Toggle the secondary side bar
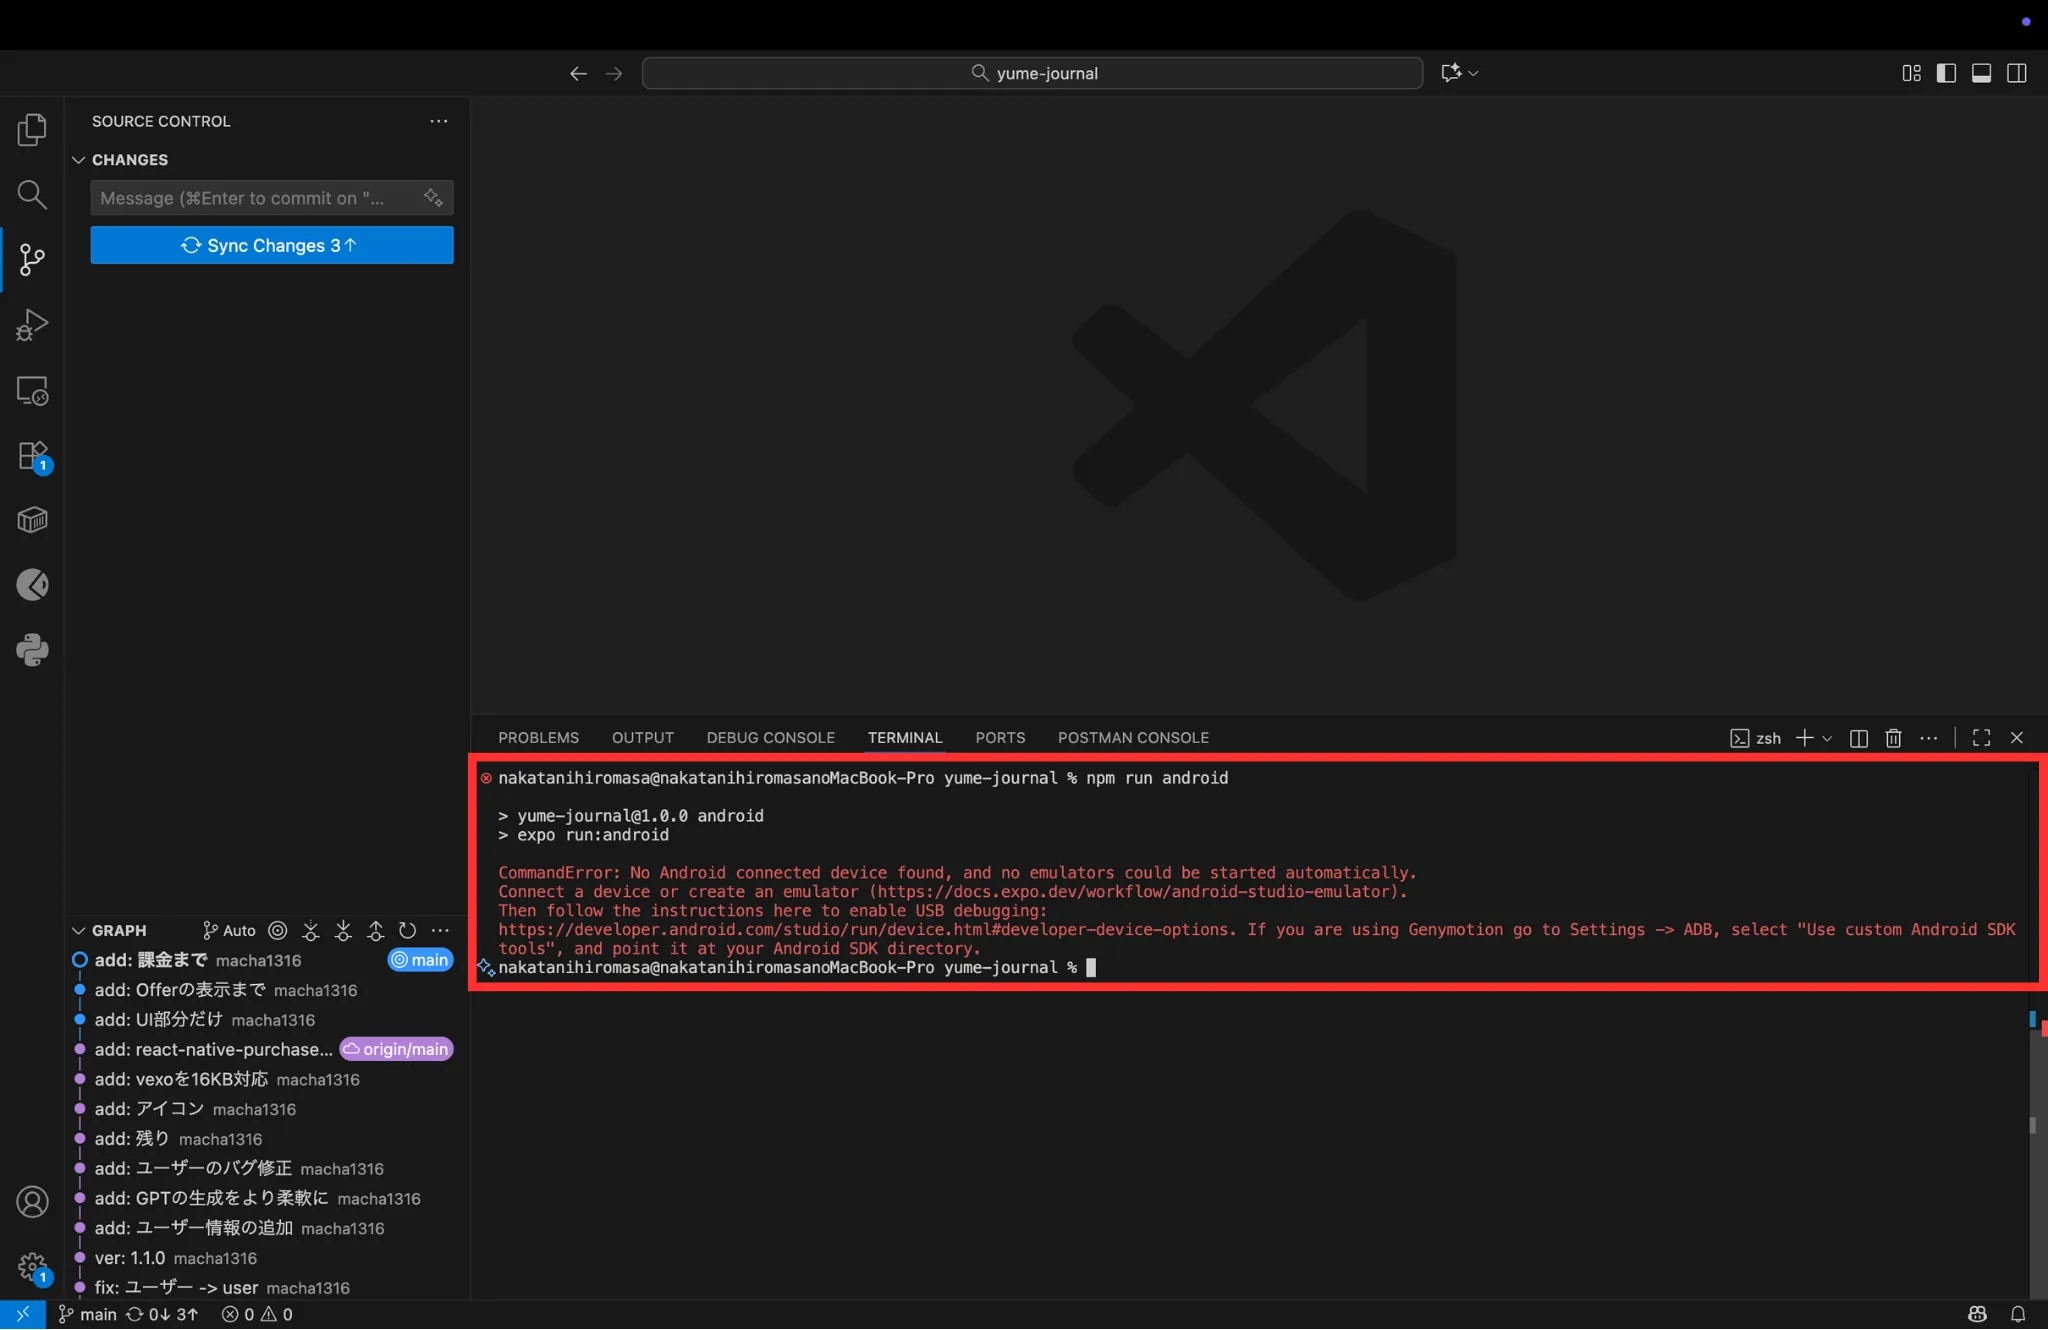2048x1330 pixels. point(2016,73)
